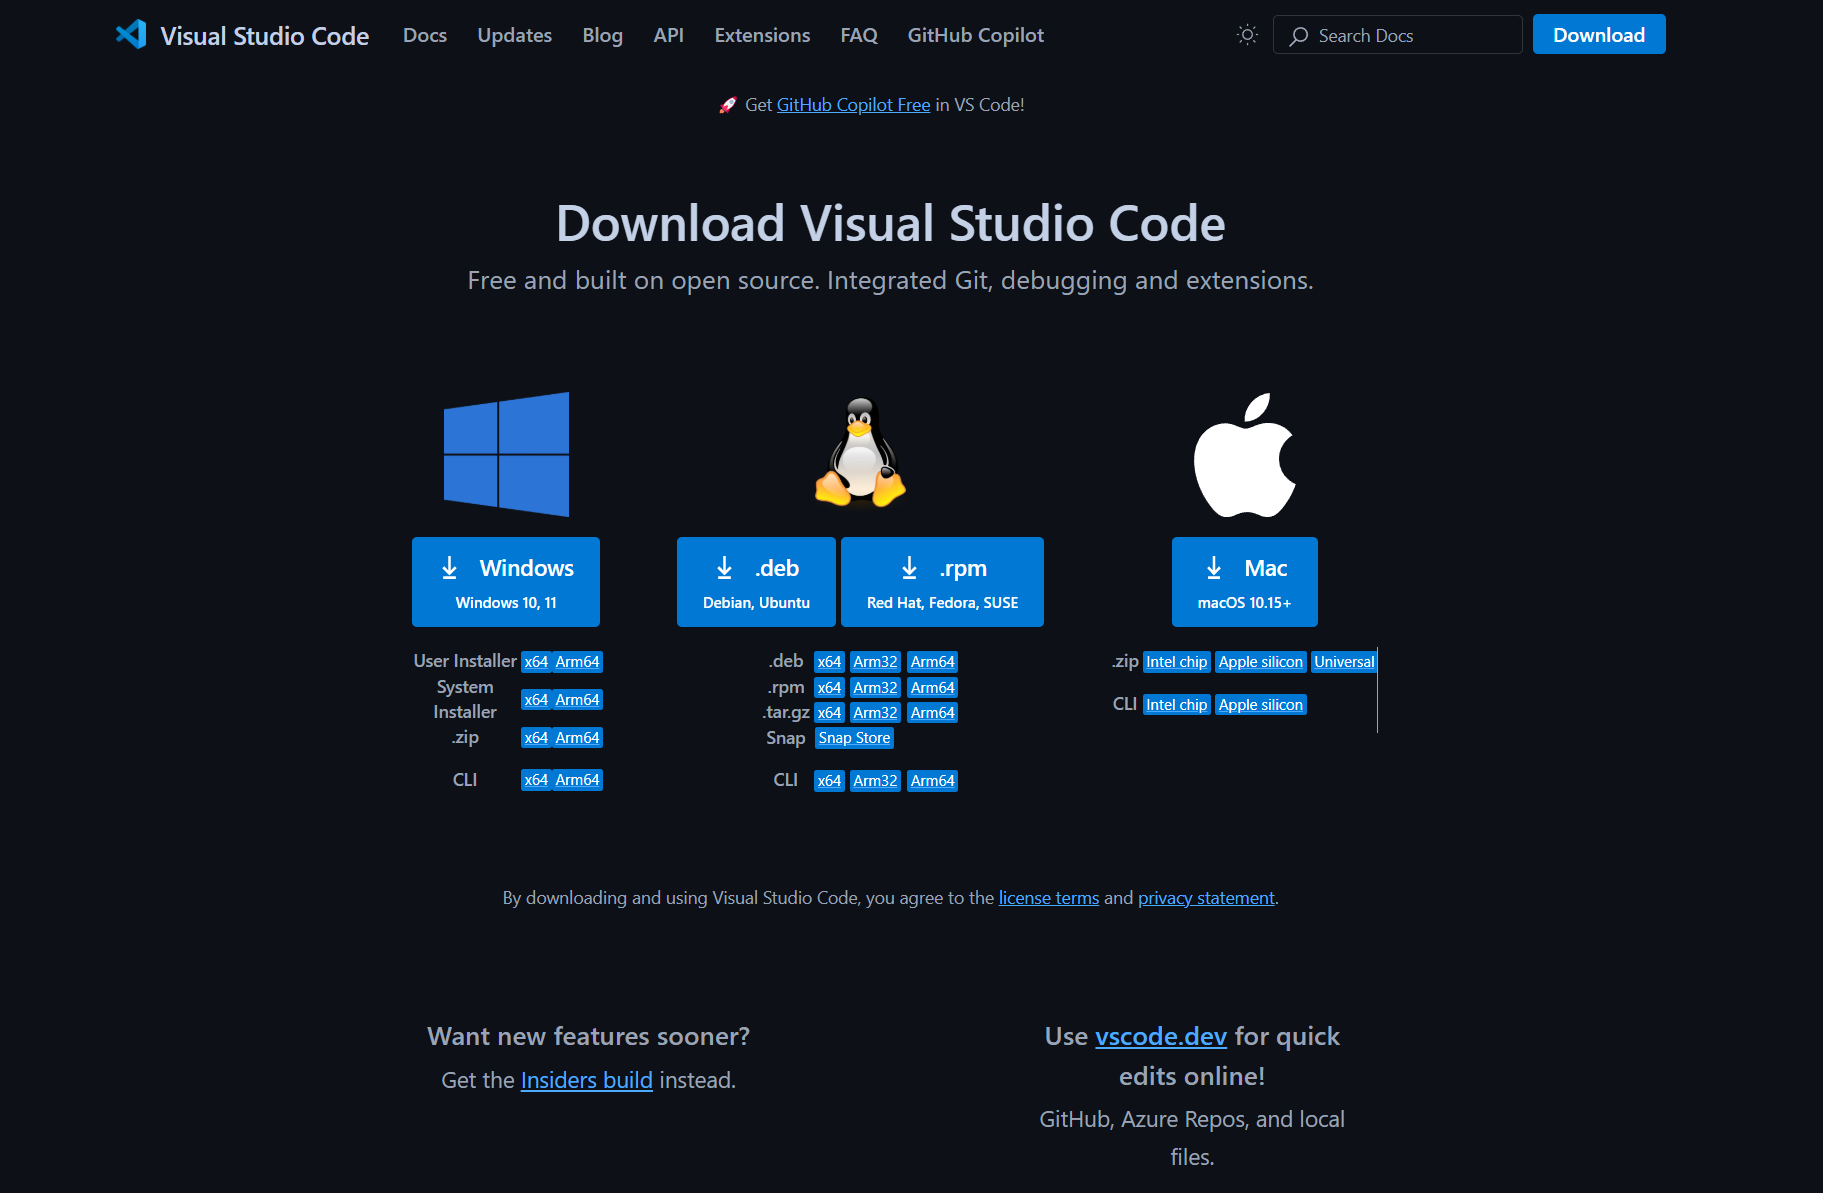
Task: Click the Download Visual Studio Code heading
Action: point(891,222)
